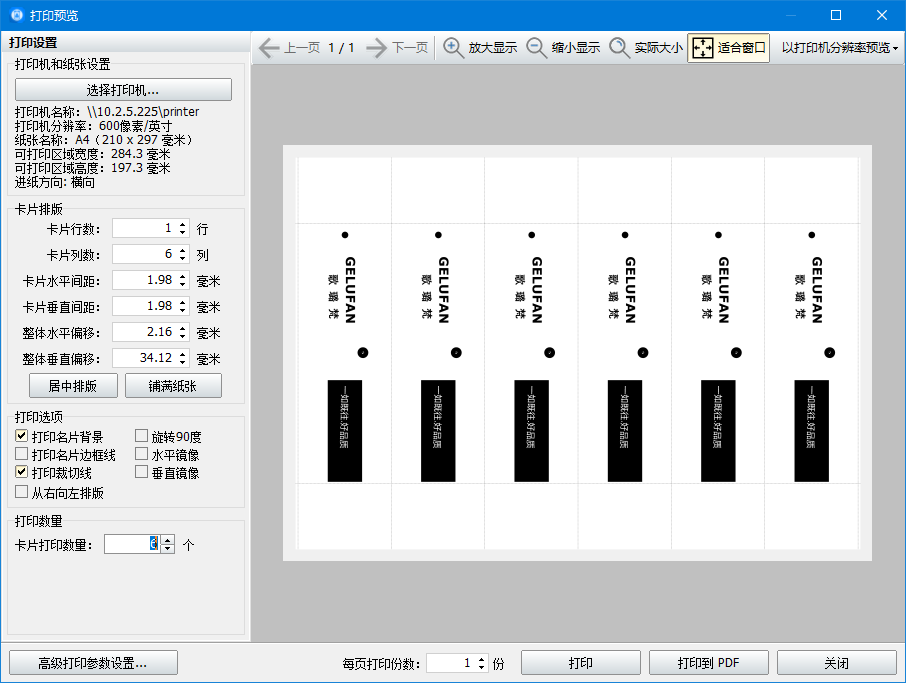Click 铺满纸张 button

[x=173, y=385]
